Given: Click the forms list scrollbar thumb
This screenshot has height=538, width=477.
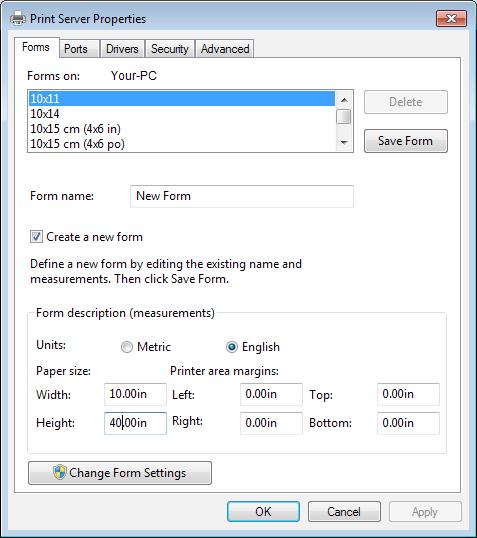Looking at the screenshot, I should coord(344,116).
